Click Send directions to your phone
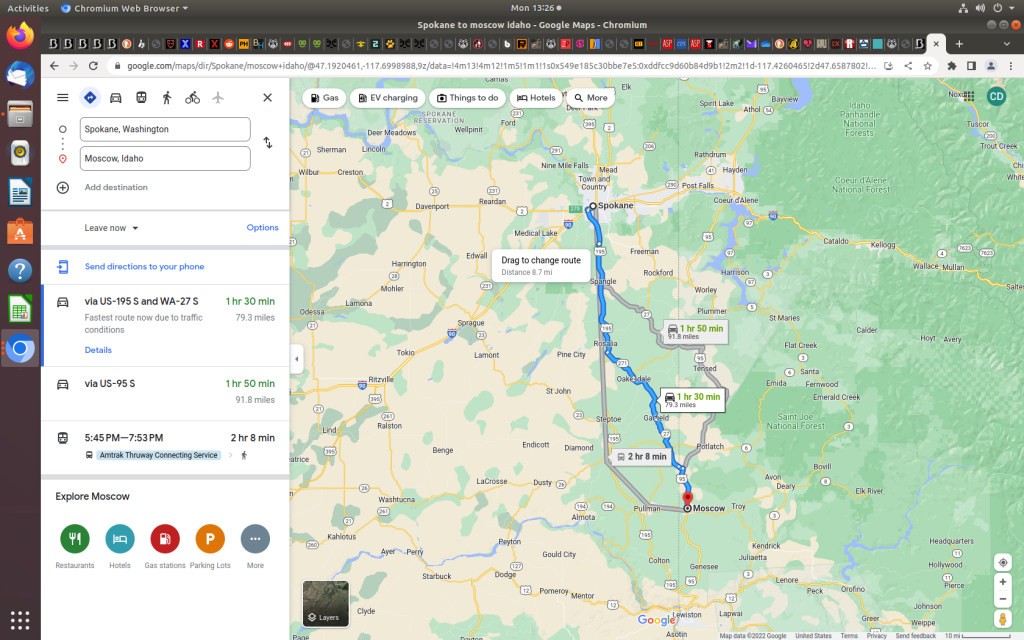 144,267
